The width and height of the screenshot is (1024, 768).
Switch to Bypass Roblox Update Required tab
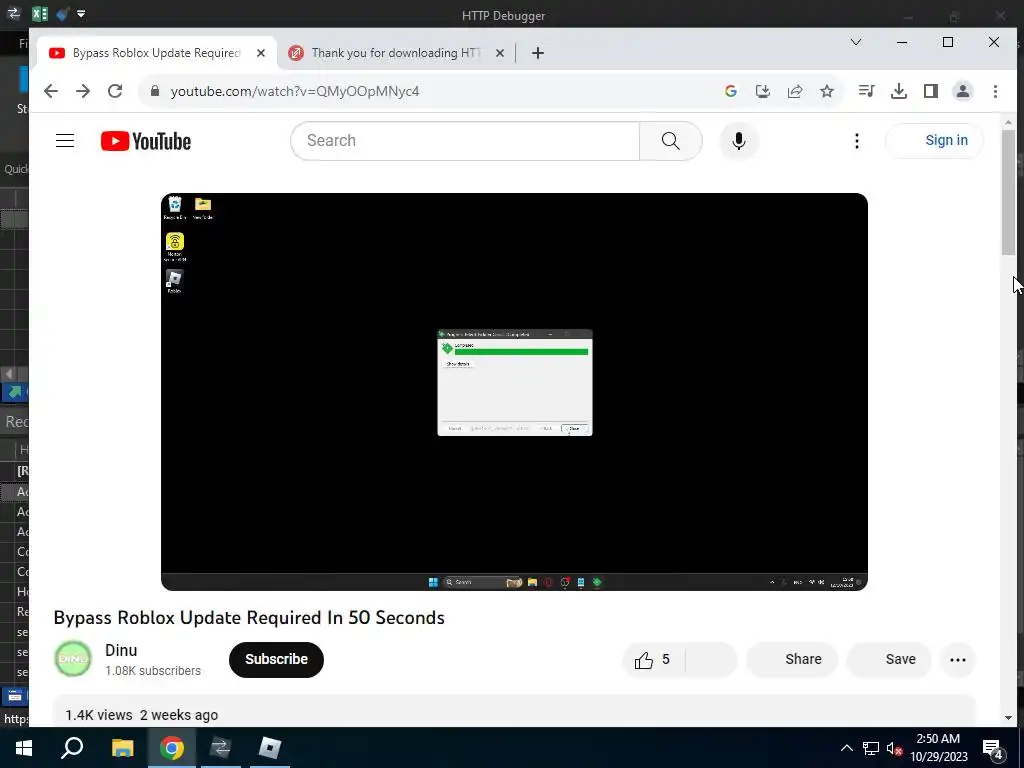156,53
